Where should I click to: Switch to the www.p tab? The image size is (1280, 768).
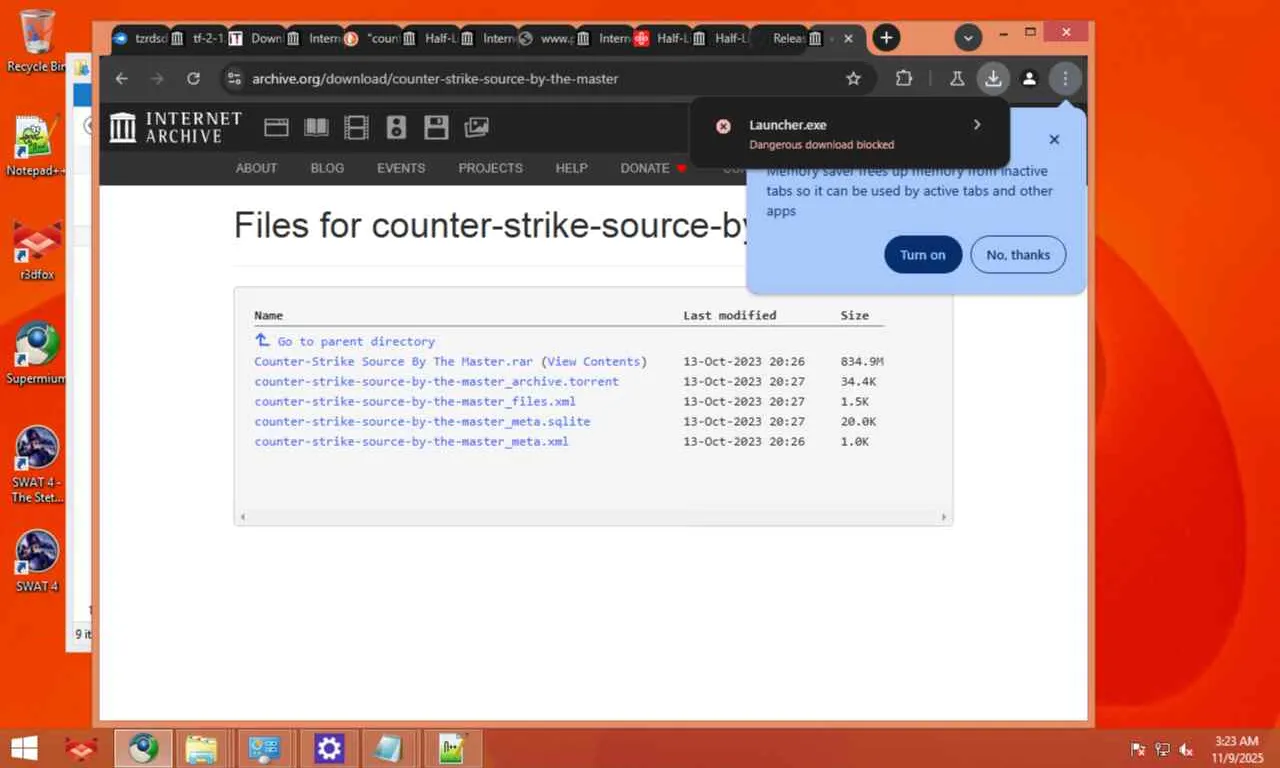546,38
